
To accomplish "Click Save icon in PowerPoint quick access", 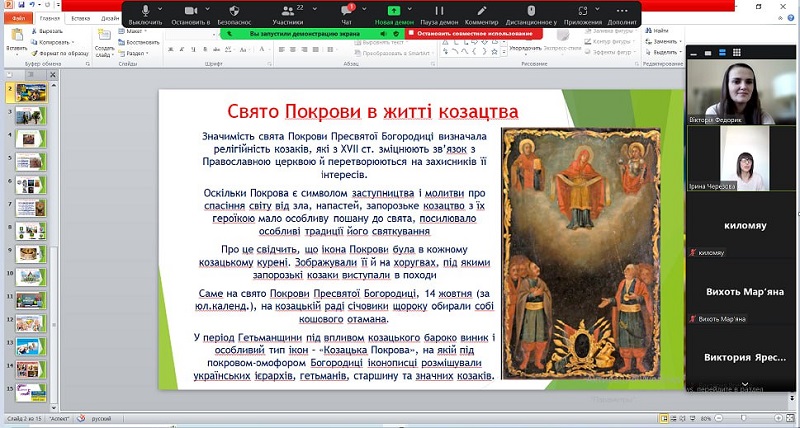I will point(21,5).
